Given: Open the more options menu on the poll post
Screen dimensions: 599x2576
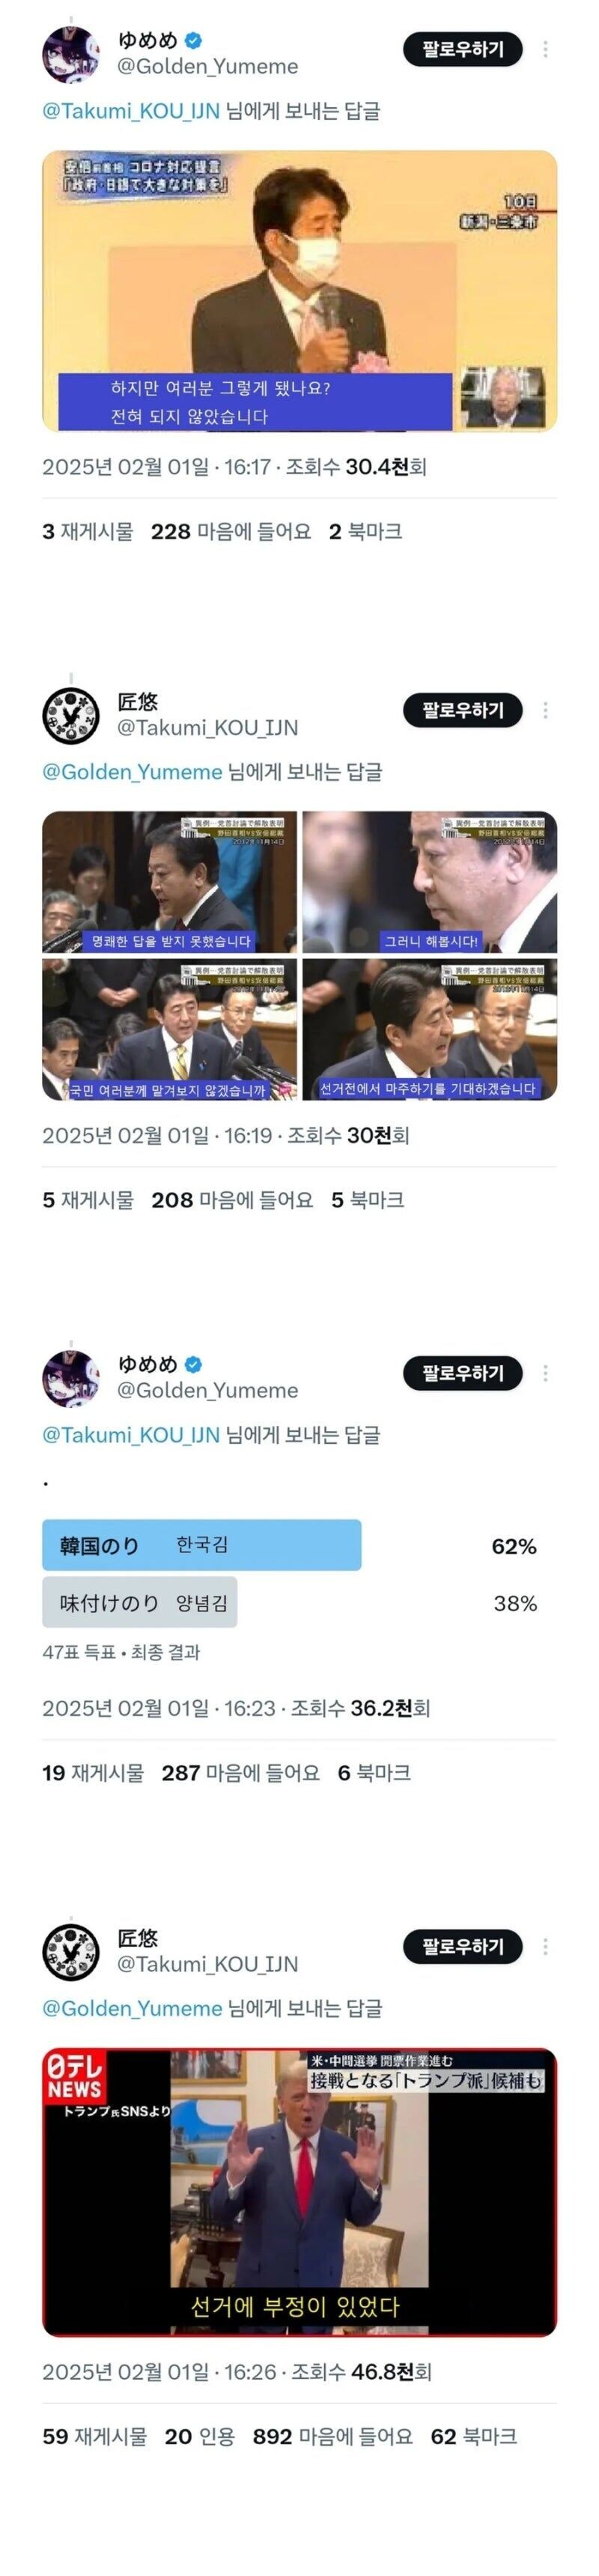Looking at the screenshot, I should [x=545, y=1372].
